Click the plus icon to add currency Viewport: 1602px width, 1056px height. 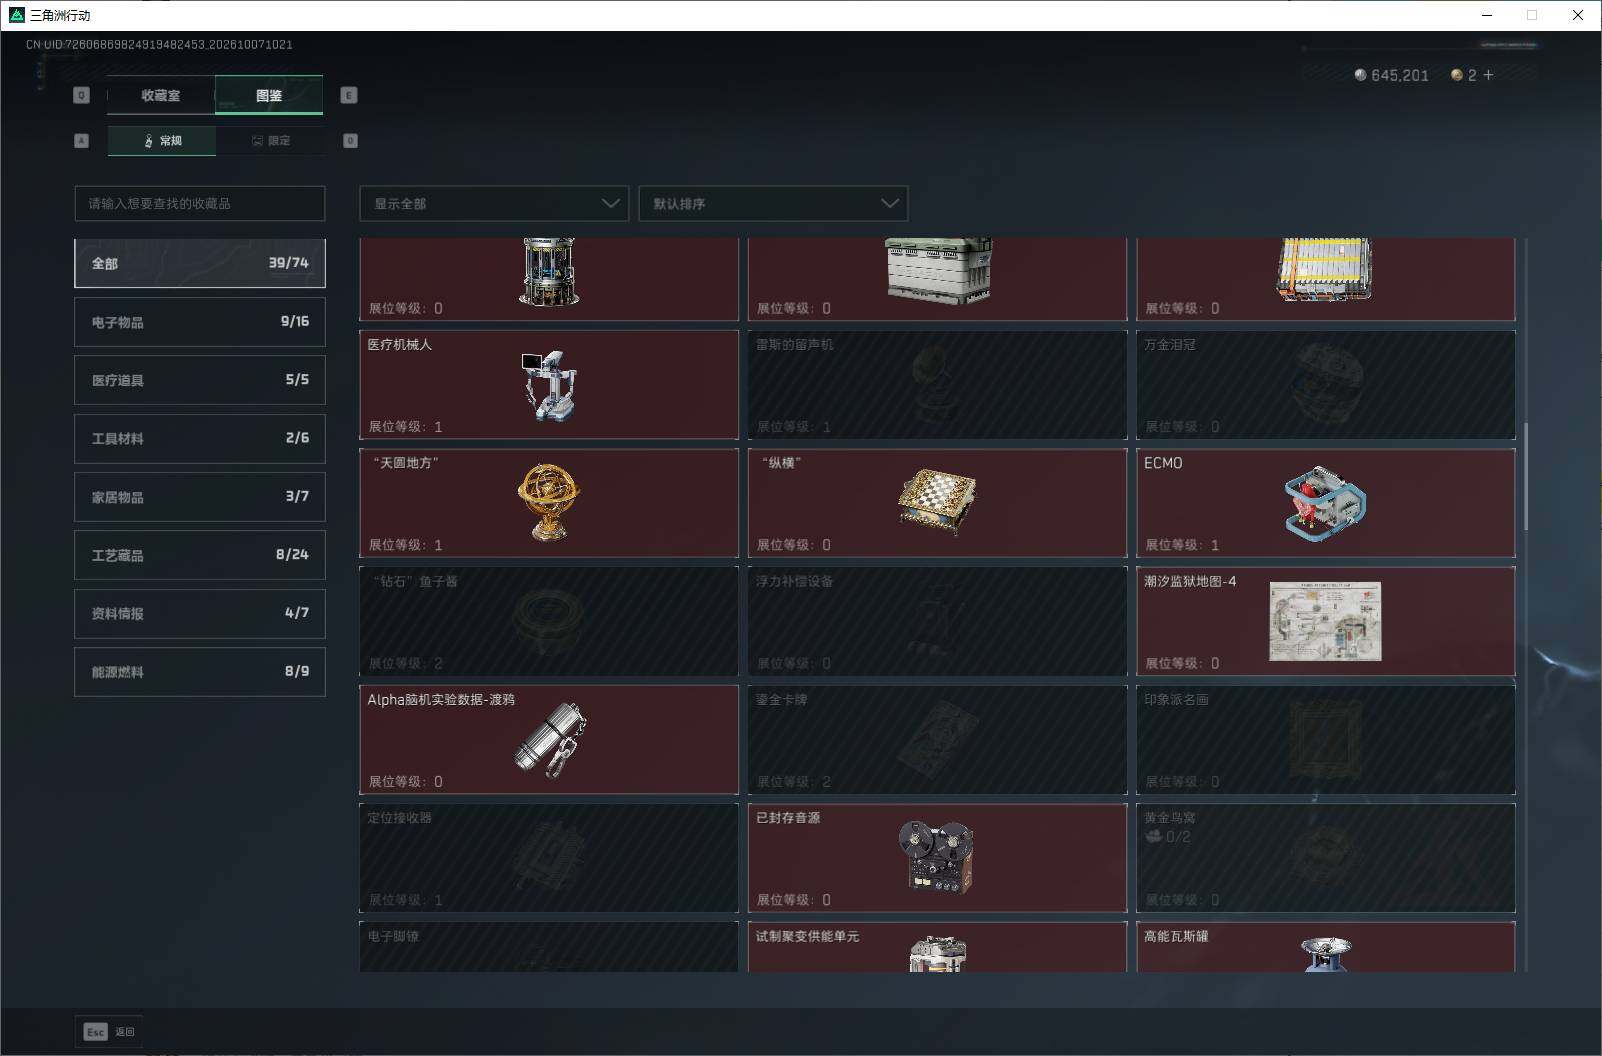(x=1488, y=75)
